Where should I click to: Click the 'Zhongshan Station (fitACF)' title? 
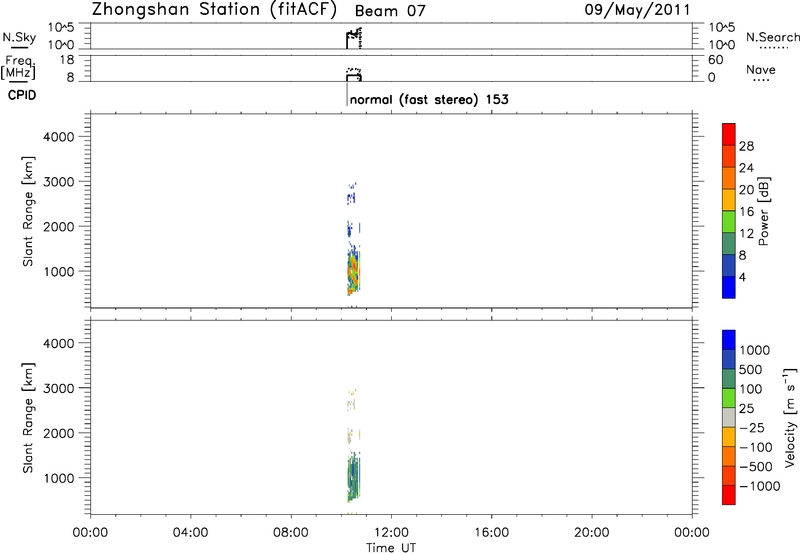pos(214,10)
